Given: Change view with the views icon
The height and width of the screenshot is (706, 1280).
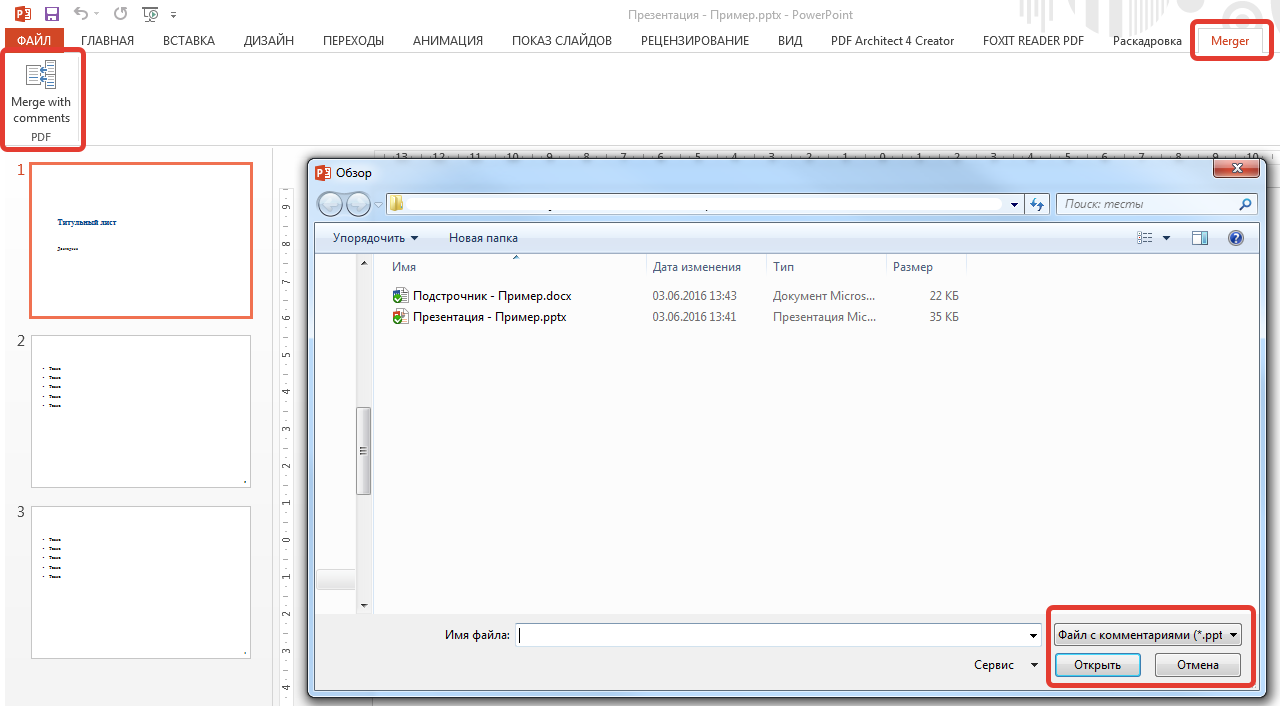Looking at the screenshot, I should tap(1145, 238).
